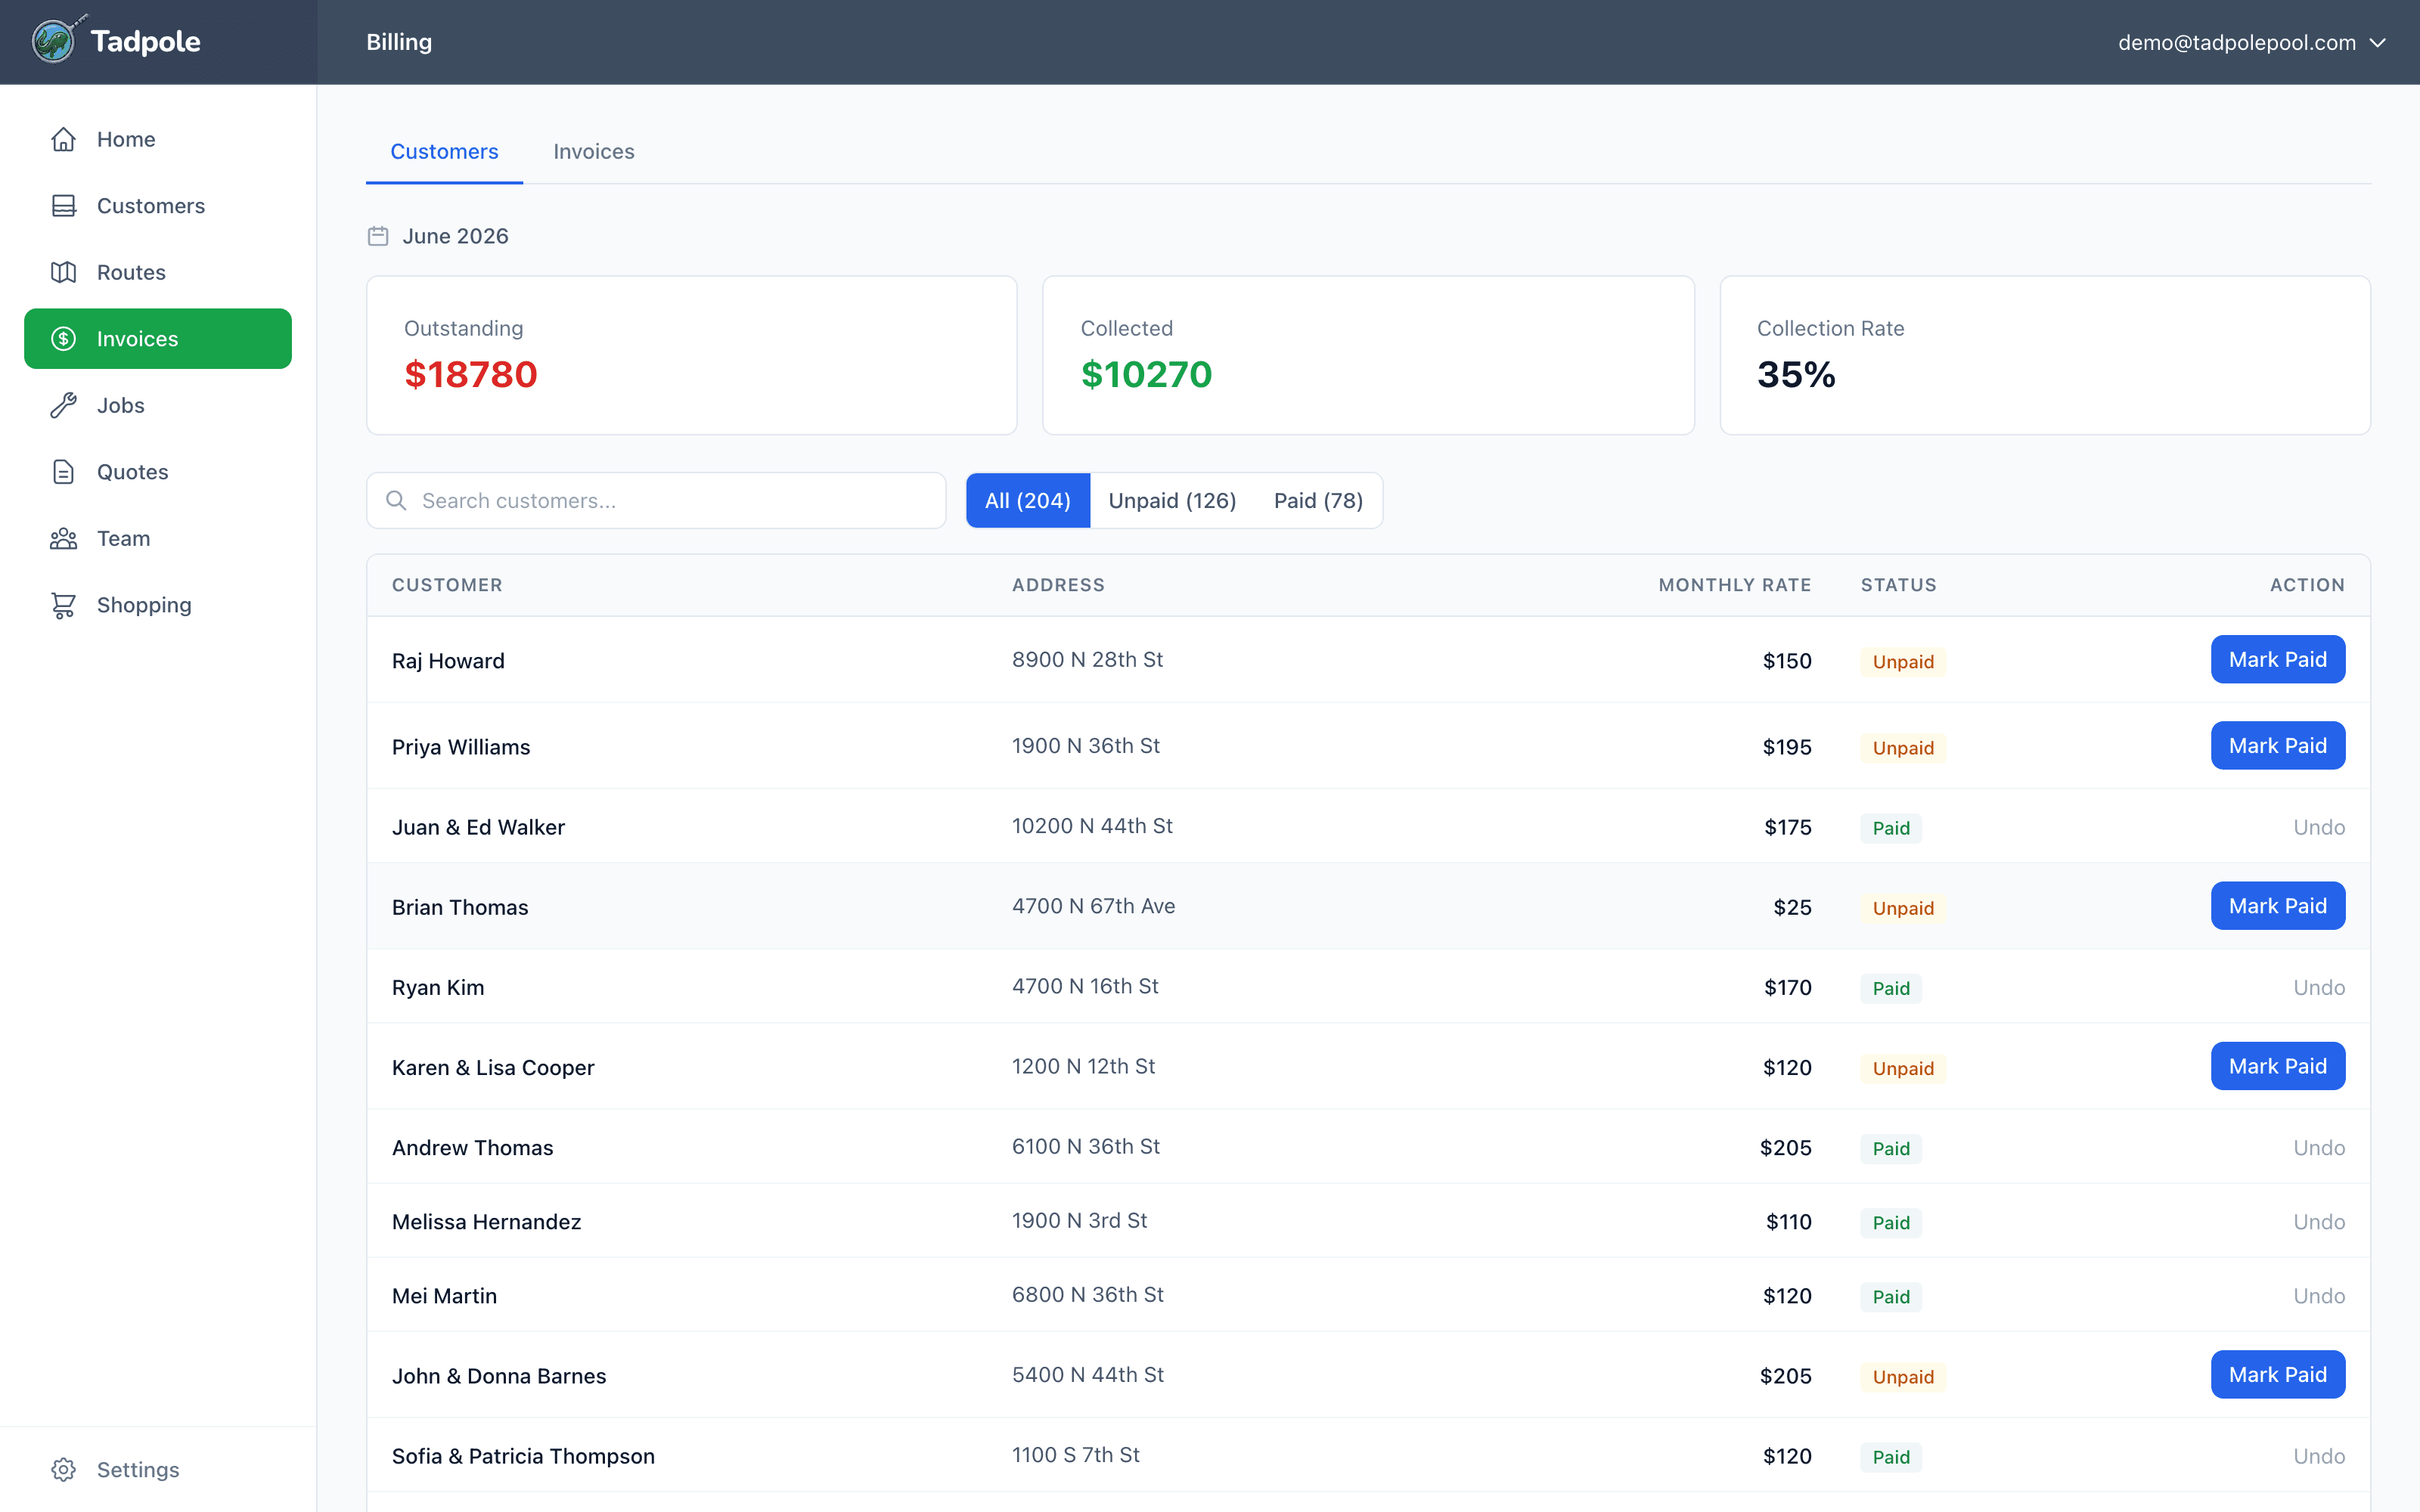The width and height of the screenshot is (2420, 1512).
Task: Click the calendar icon beside June 2026
Action: point(378,236)
